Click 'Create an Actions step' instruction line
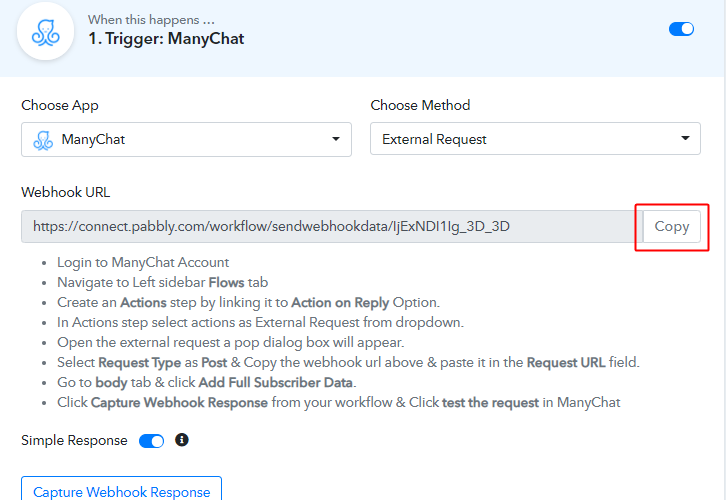The image size is (726, 500). pyautogui.click(x=248, y=302)
